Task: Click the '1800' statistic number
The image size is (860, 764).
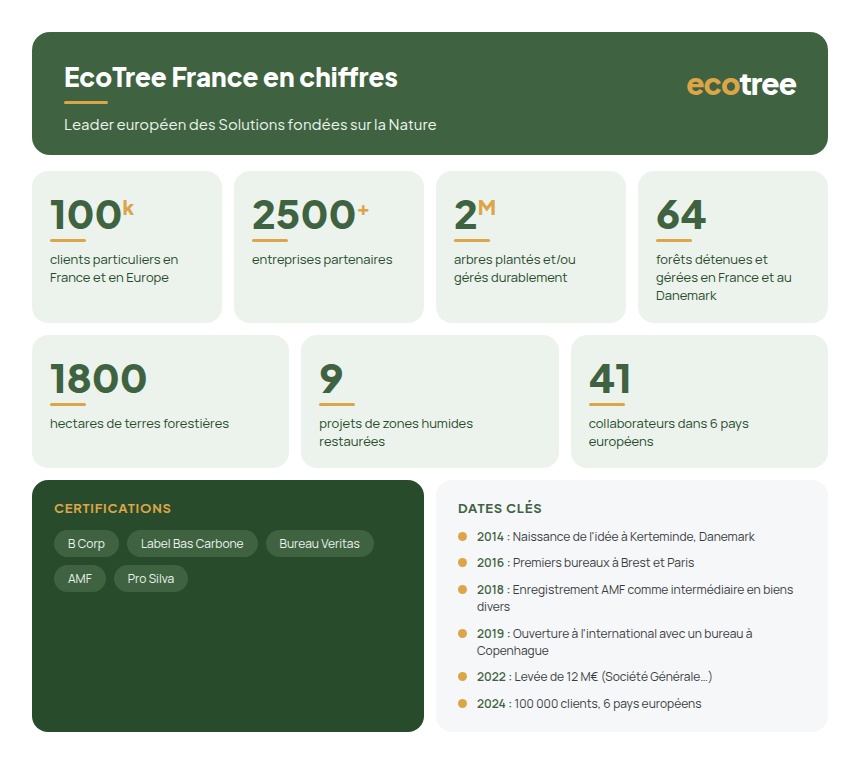Action: tap(98, 378)
